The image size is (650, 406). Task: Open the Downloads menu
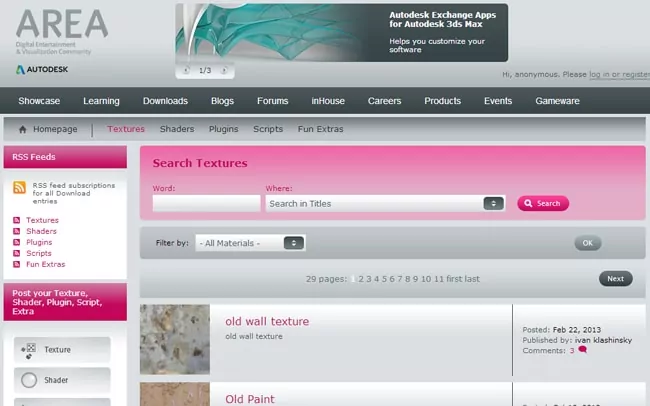coord(165,101)
